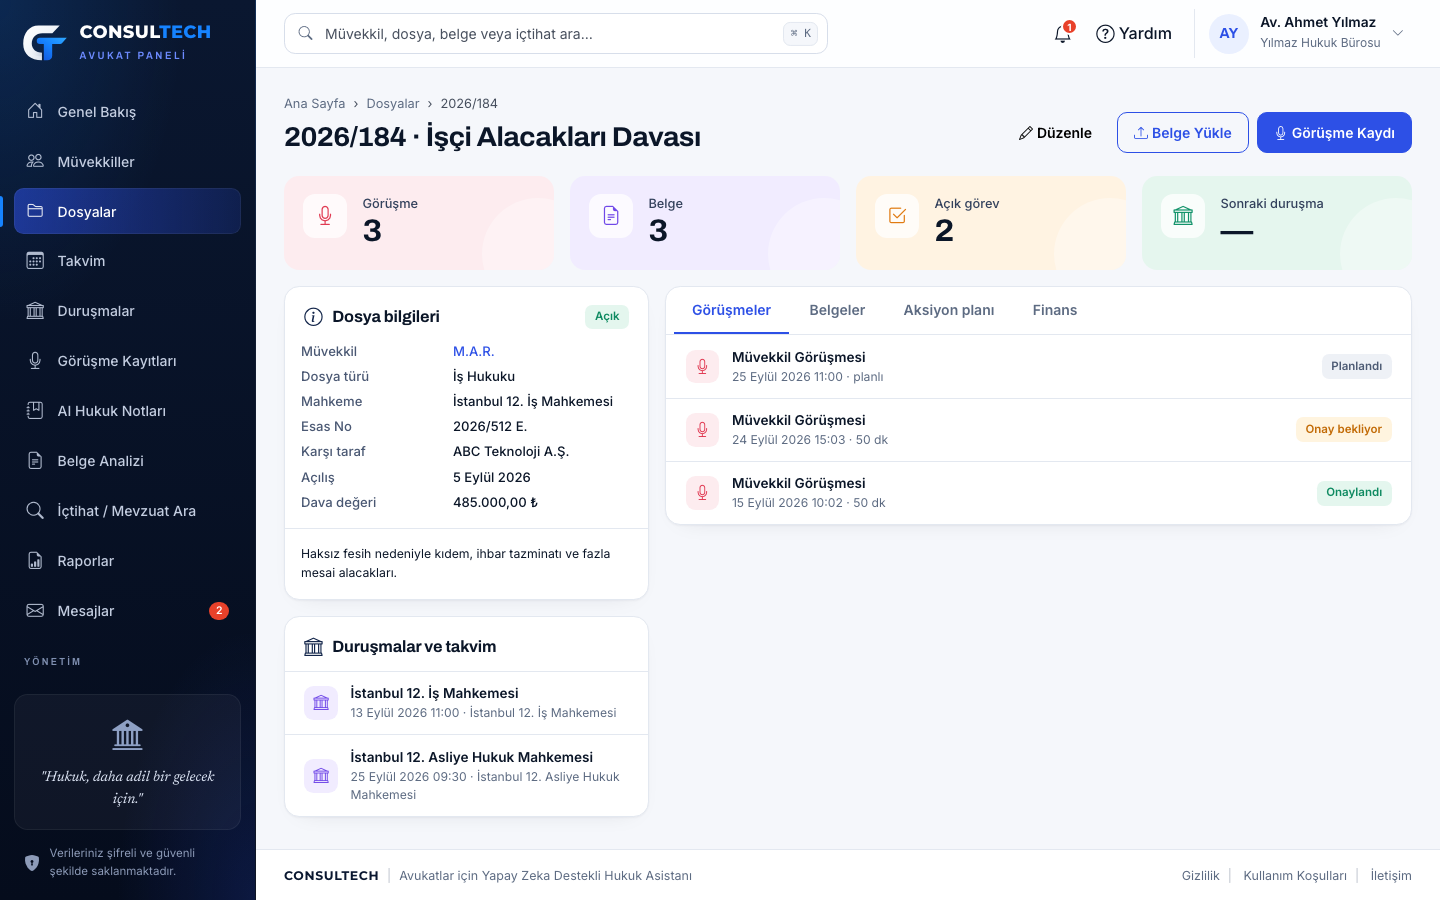Click the M.A.R. client link
The image size is (1440, 900).
[x=474, y=352]
